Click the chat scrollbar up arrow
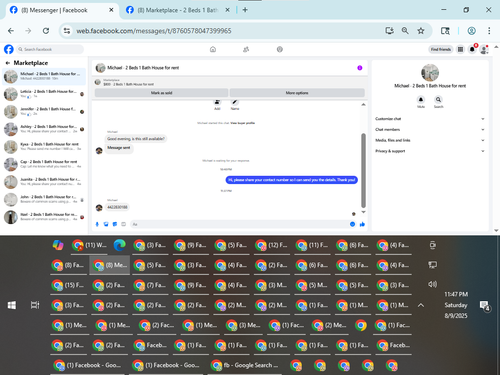Image resolution: width=500 pixels, height=375 pixels. tap(363, 105)
